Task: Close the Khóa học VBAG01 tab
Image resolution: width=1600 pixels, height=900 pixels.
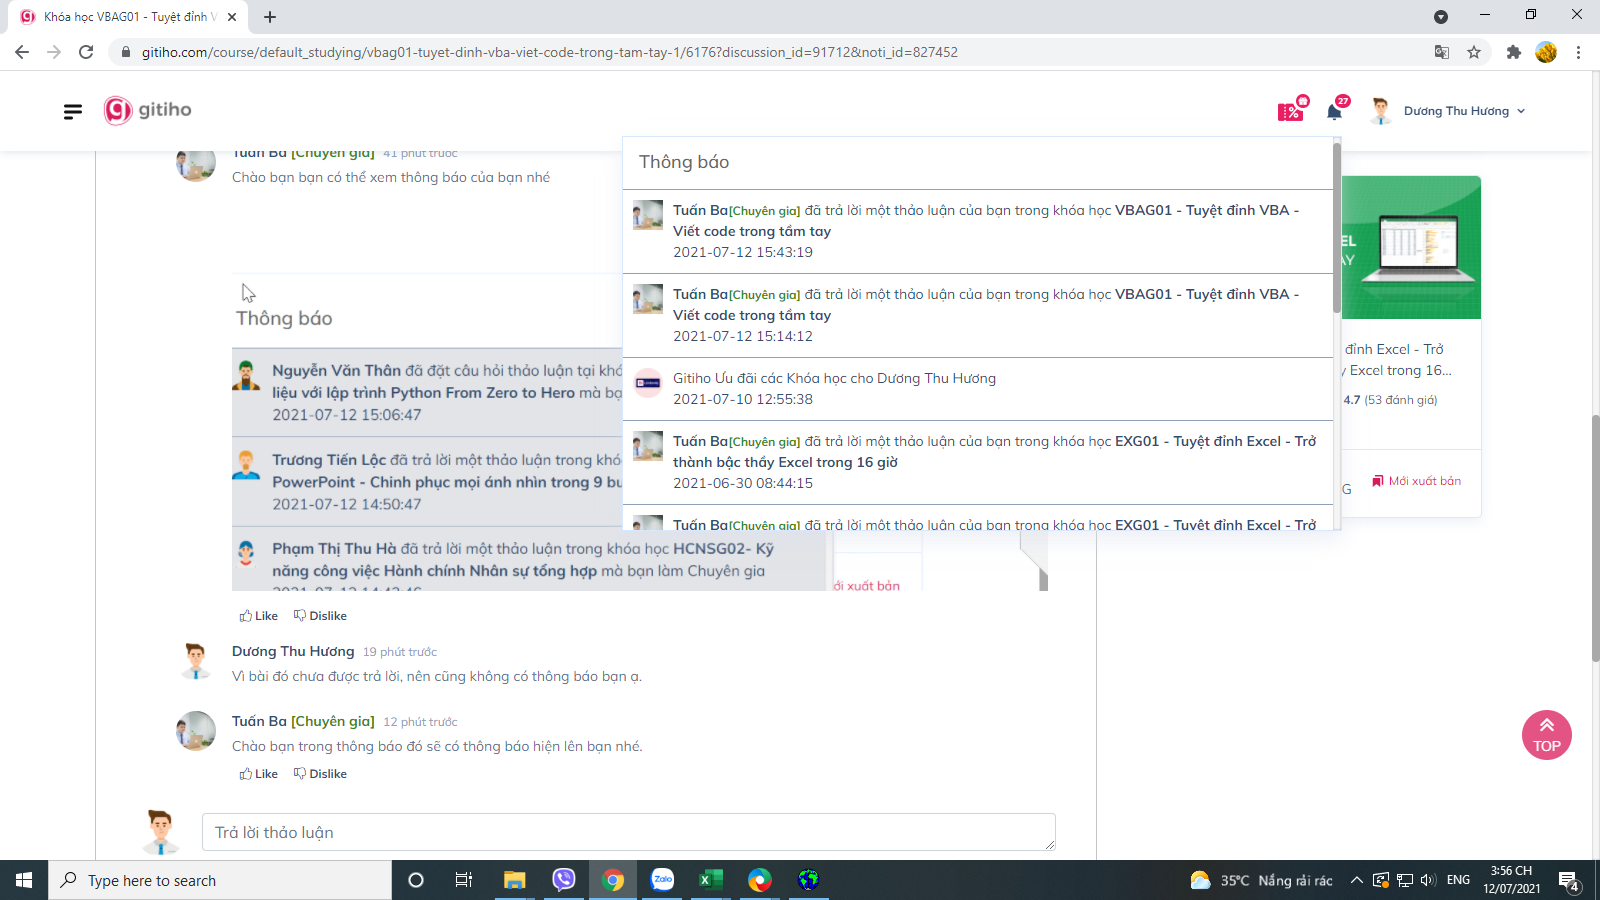Action: (232, 17)
